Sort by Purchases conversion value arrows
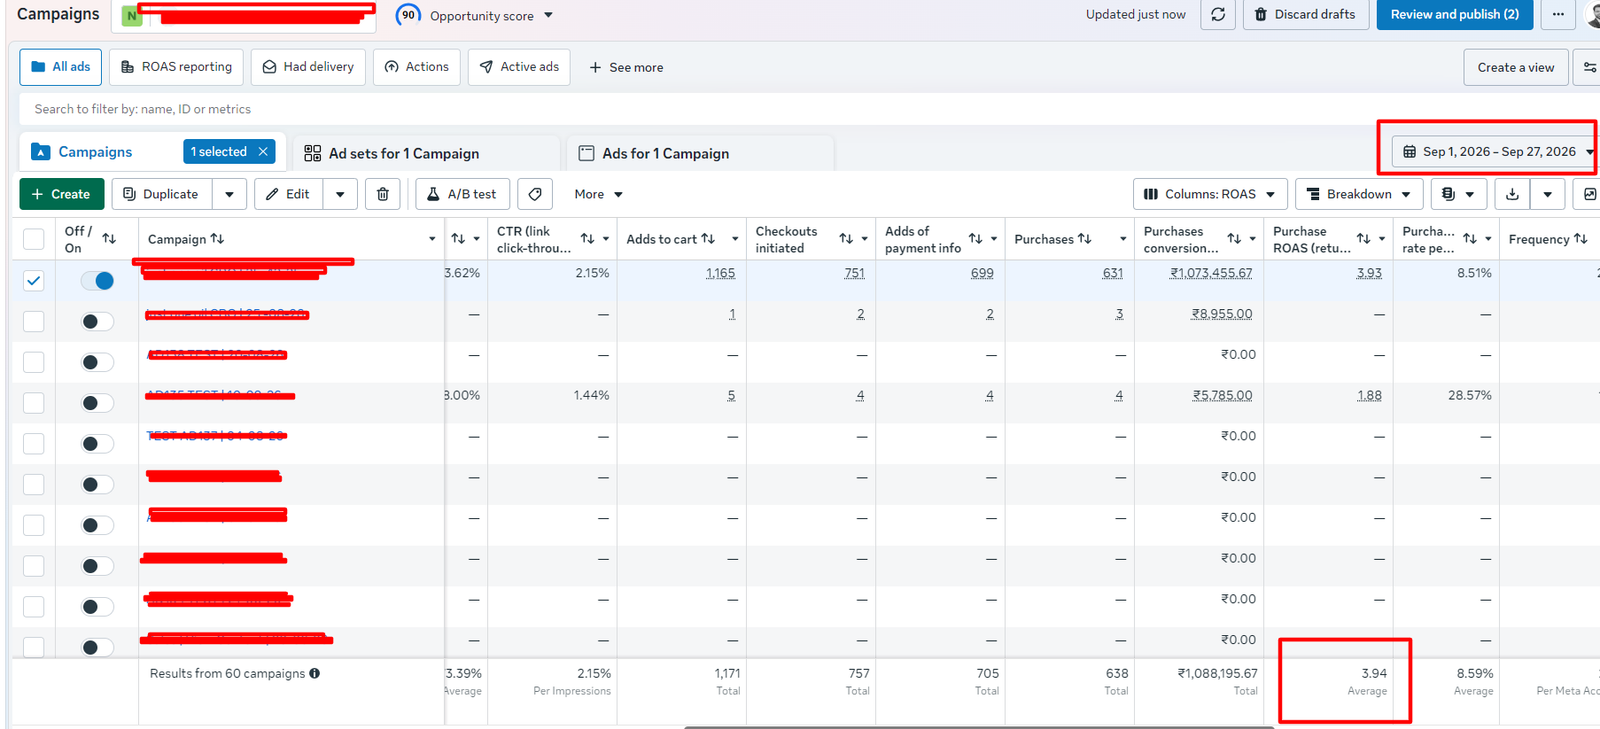This screenshot has width=1600, height=729. tap(1234, 239)
